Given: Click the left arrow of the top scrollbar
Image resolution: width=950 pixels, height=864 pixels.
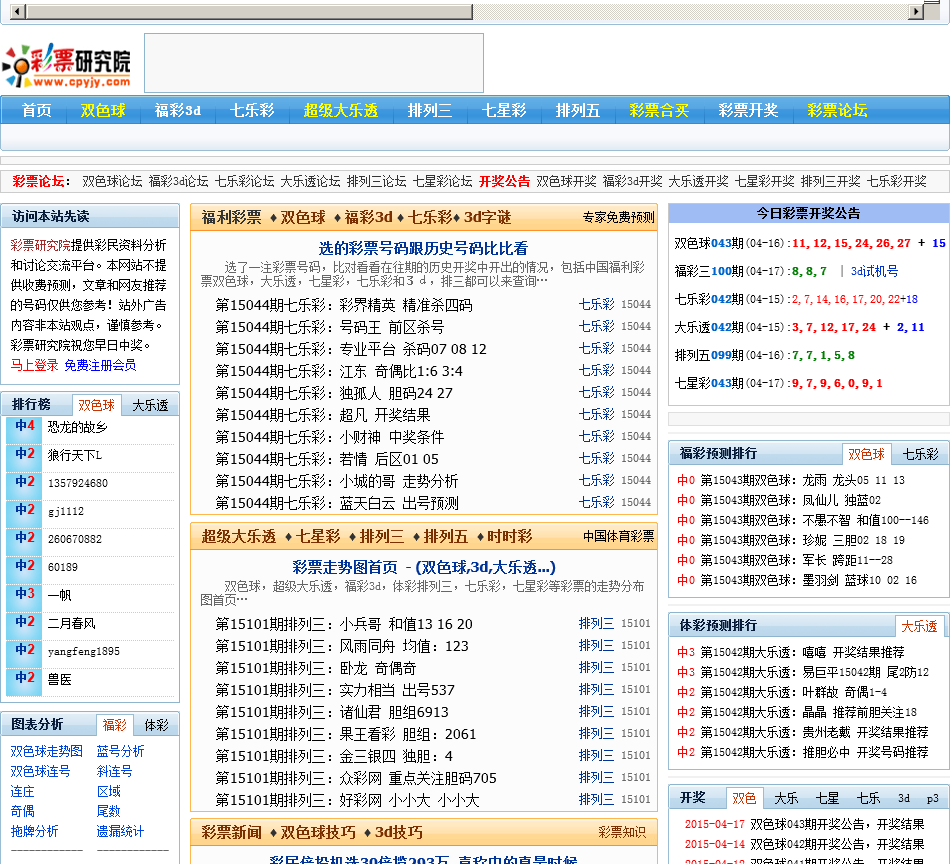Looking at the screenshot, I should coord(8,12).
